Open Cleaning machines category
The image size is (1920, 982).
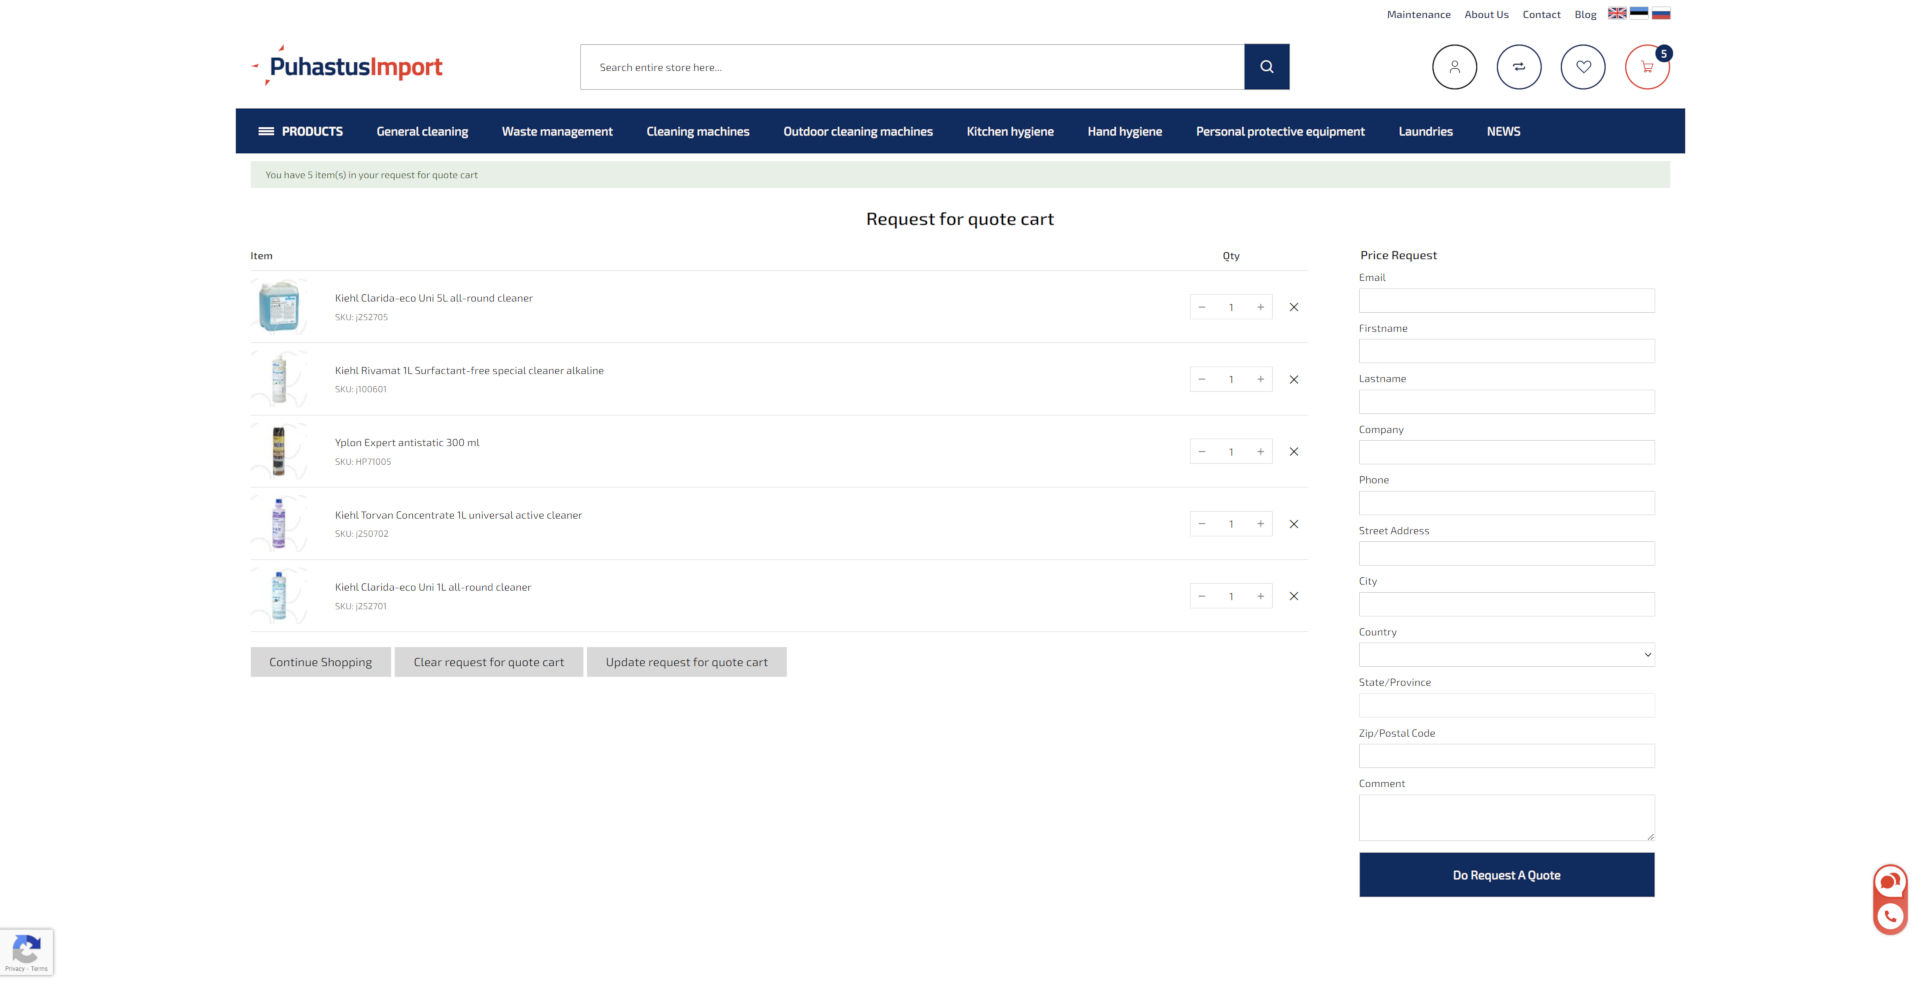tap(698, 131)
